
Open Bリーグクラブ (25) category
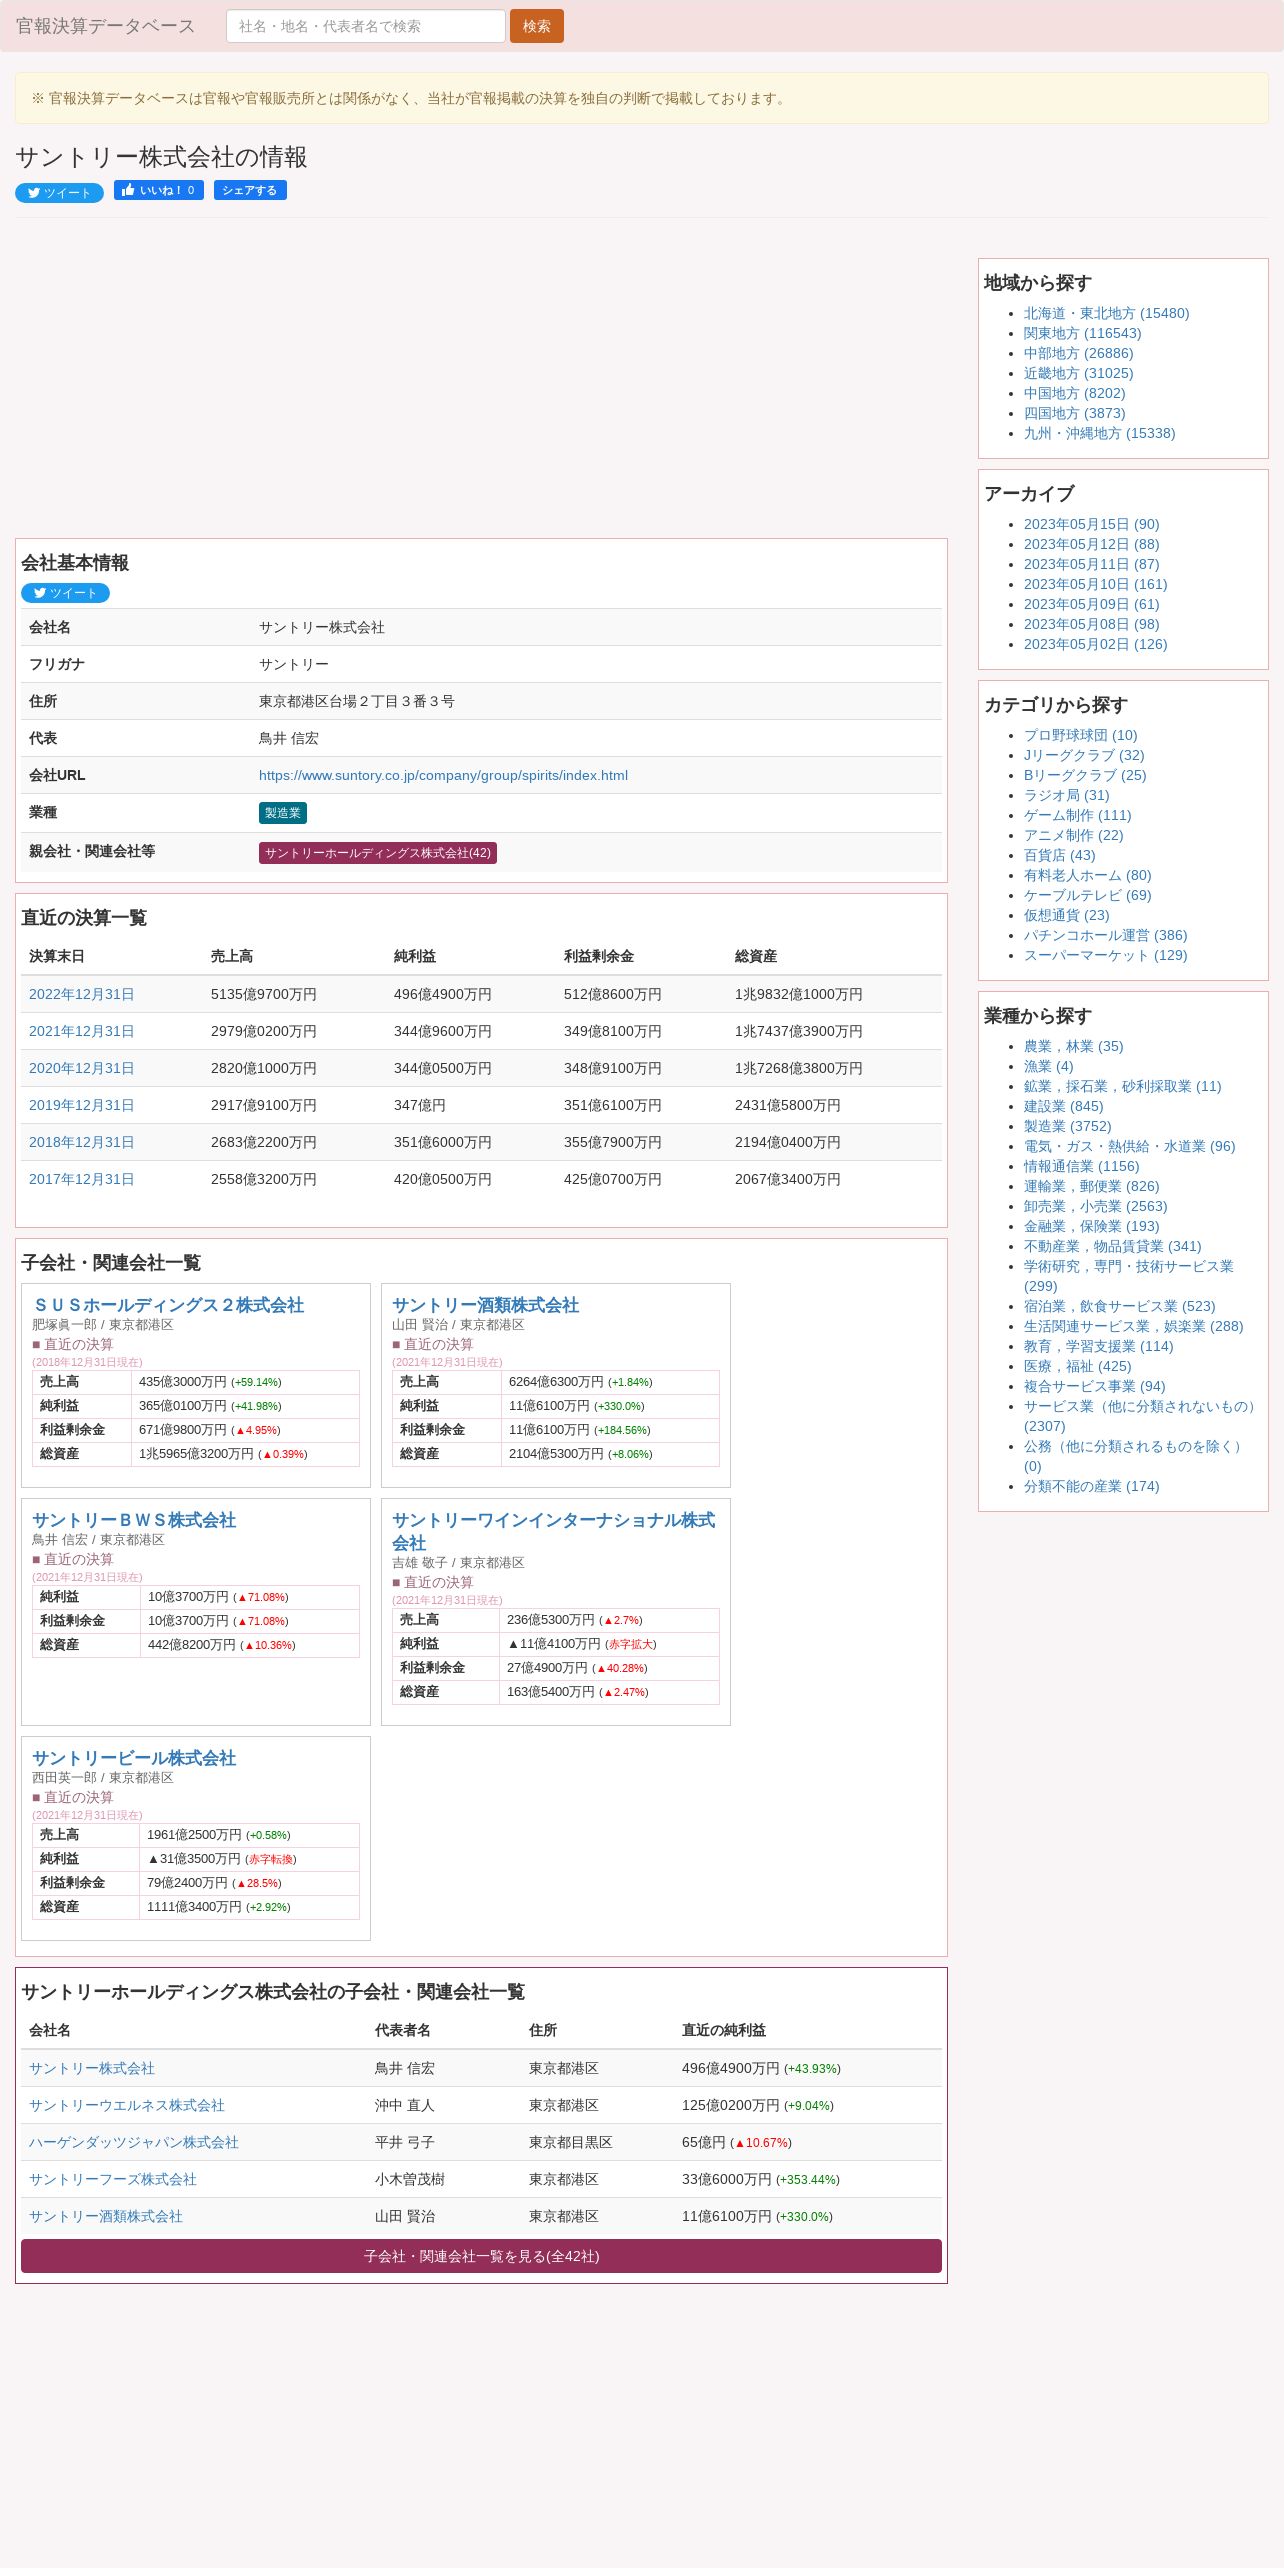pos(1085,775)
